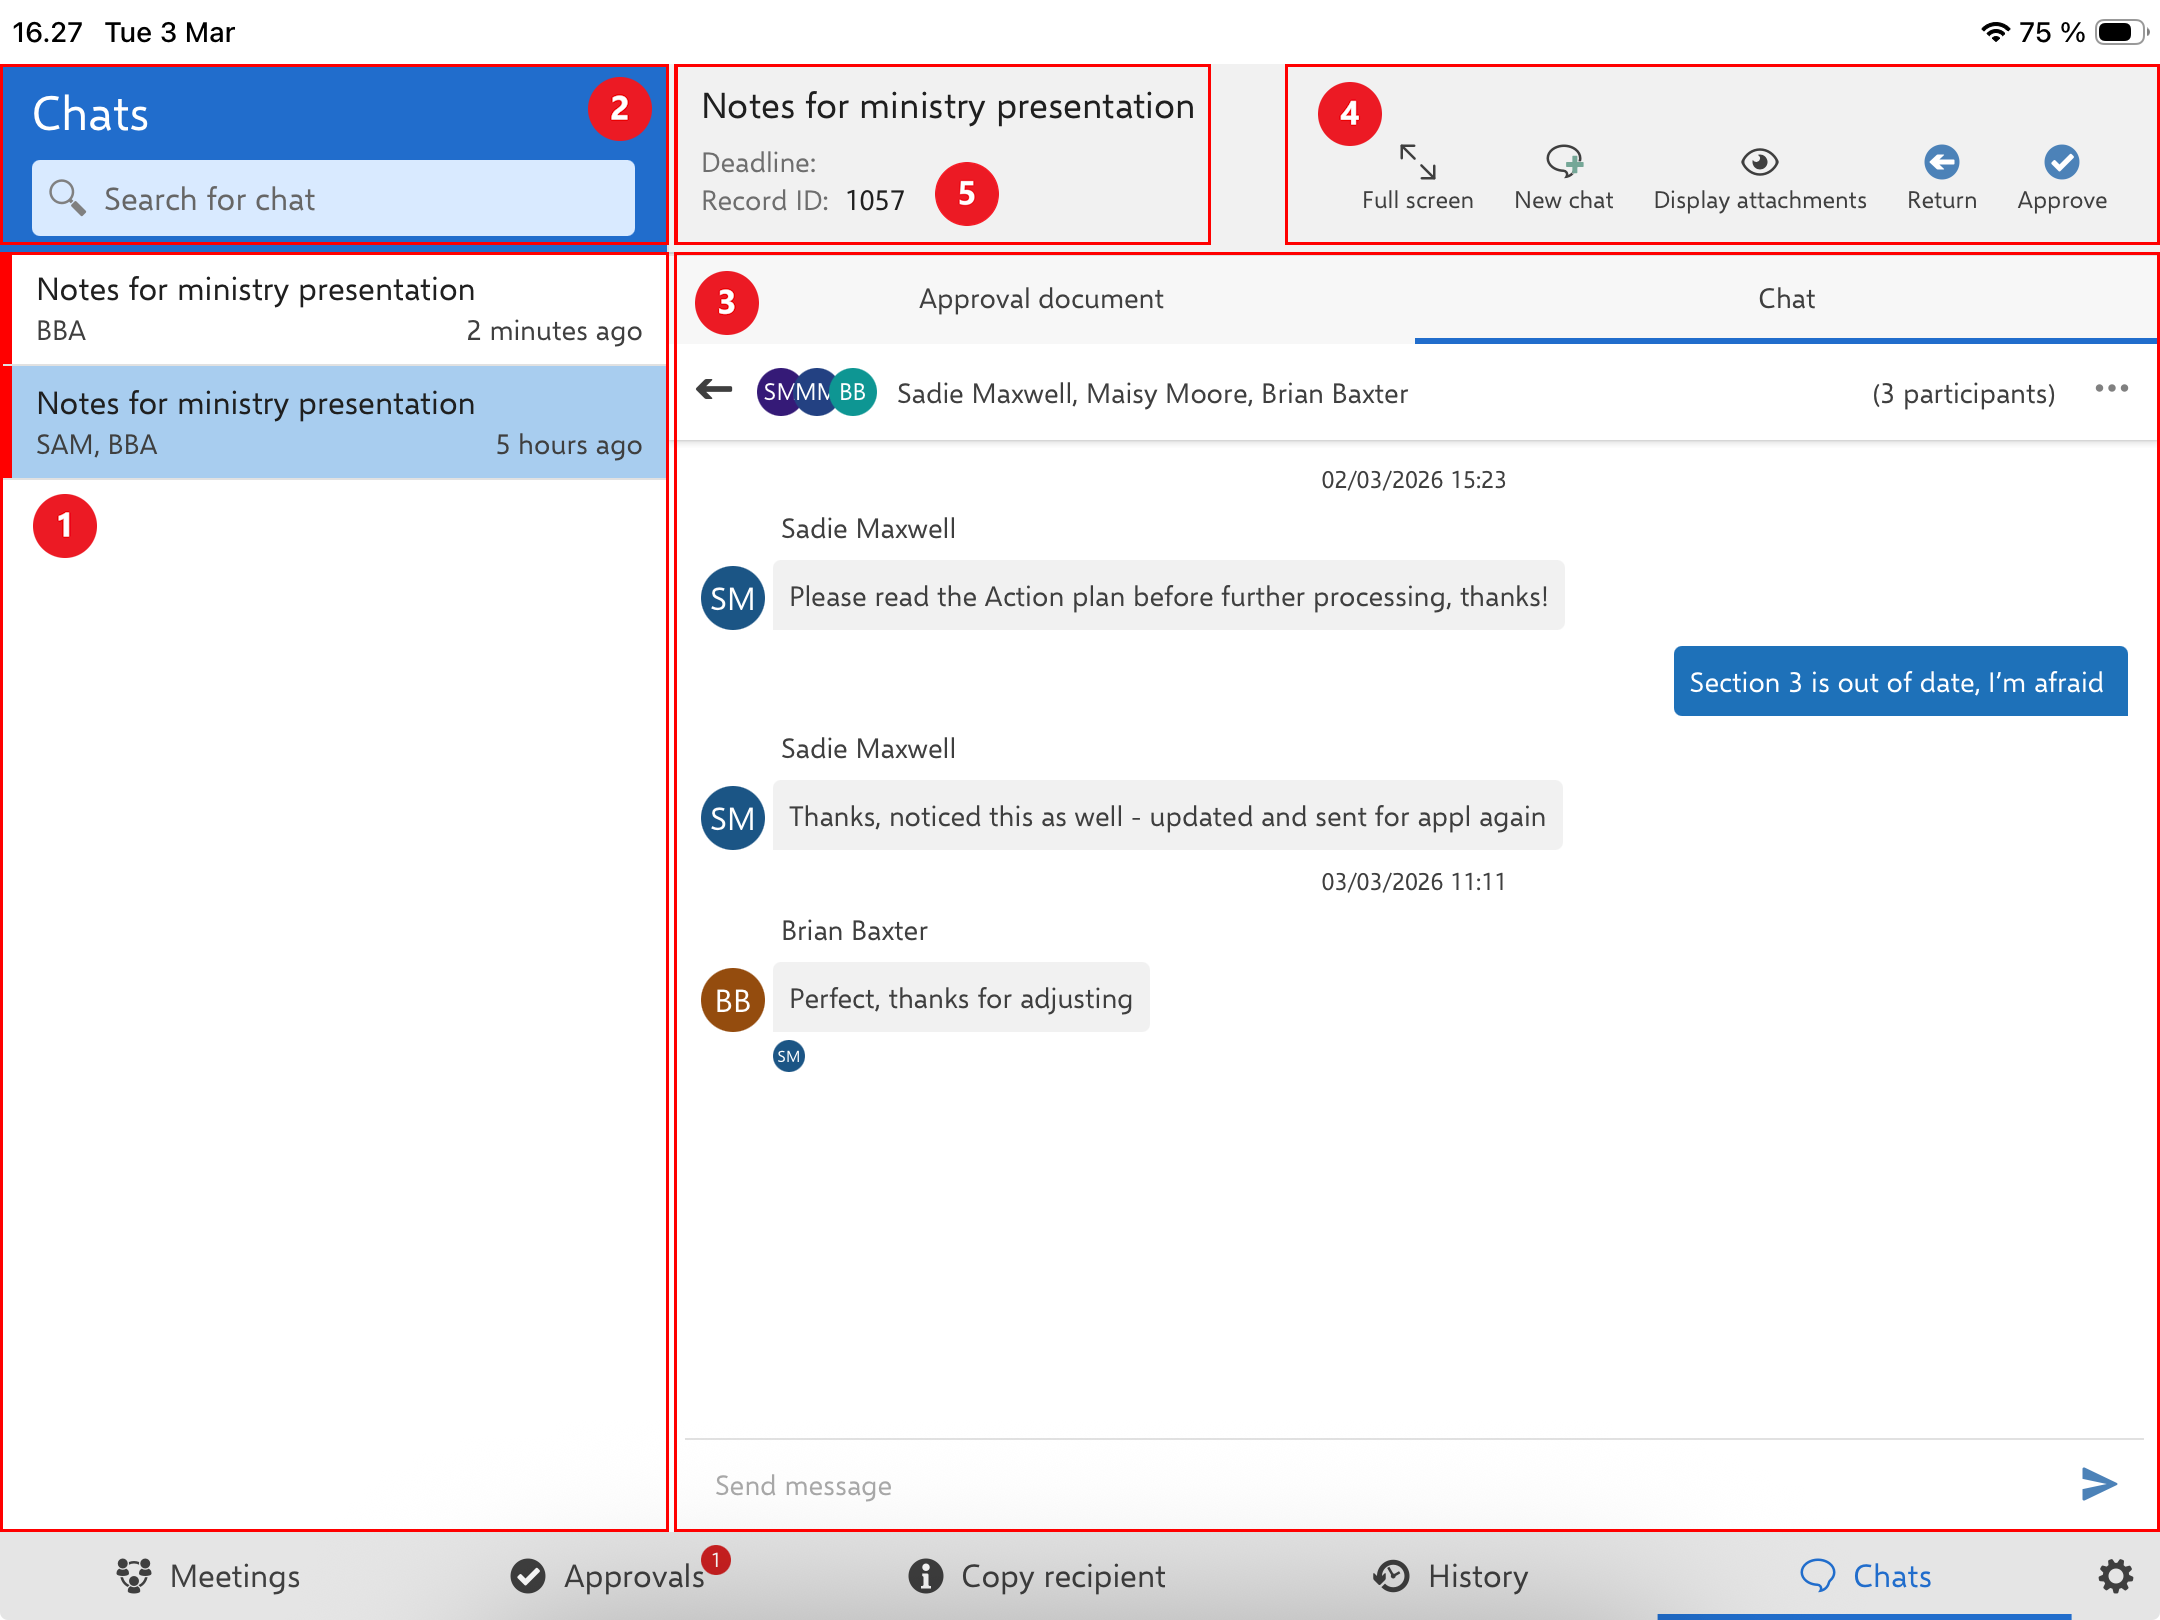This screenshot has height=1620, width=2160.
Task: Click the Return arrow button
Action: [1941, 178]
